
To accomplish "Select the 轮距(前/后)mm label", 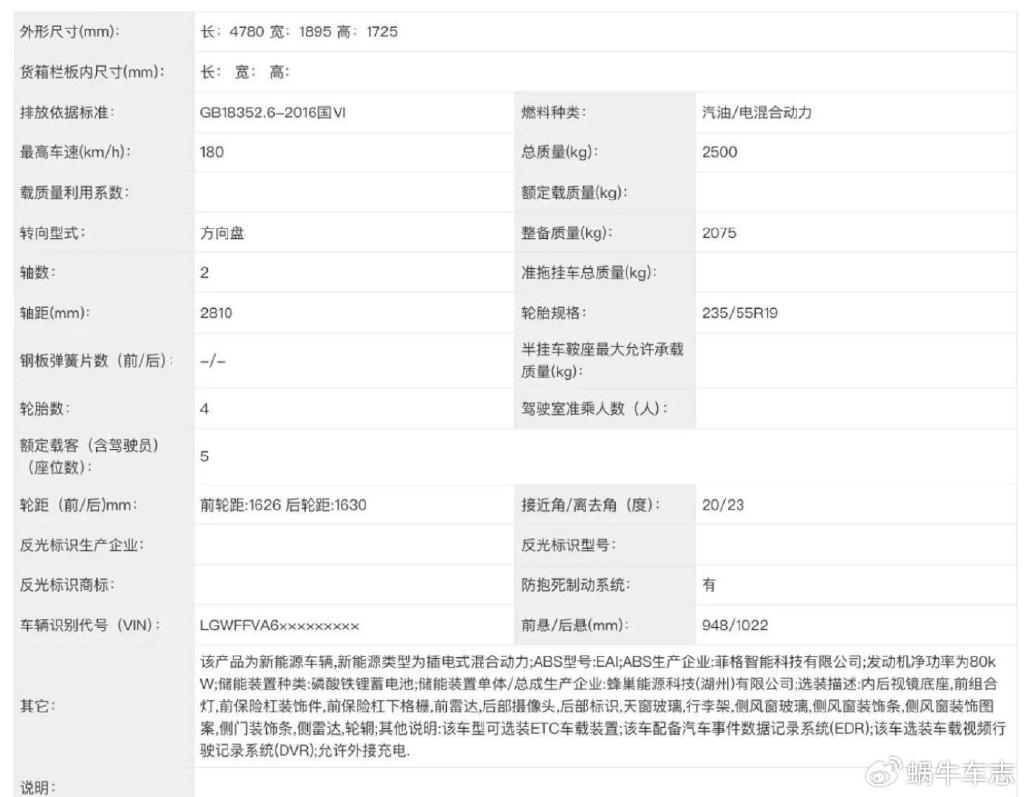I will pos(78,505).
